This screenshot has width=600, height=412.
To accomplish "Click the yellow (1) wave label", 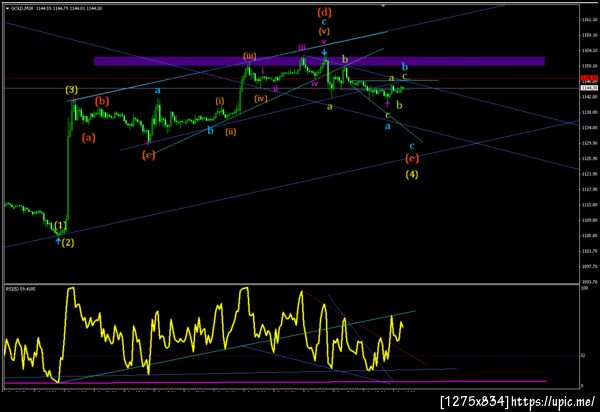I will (60, 225).
